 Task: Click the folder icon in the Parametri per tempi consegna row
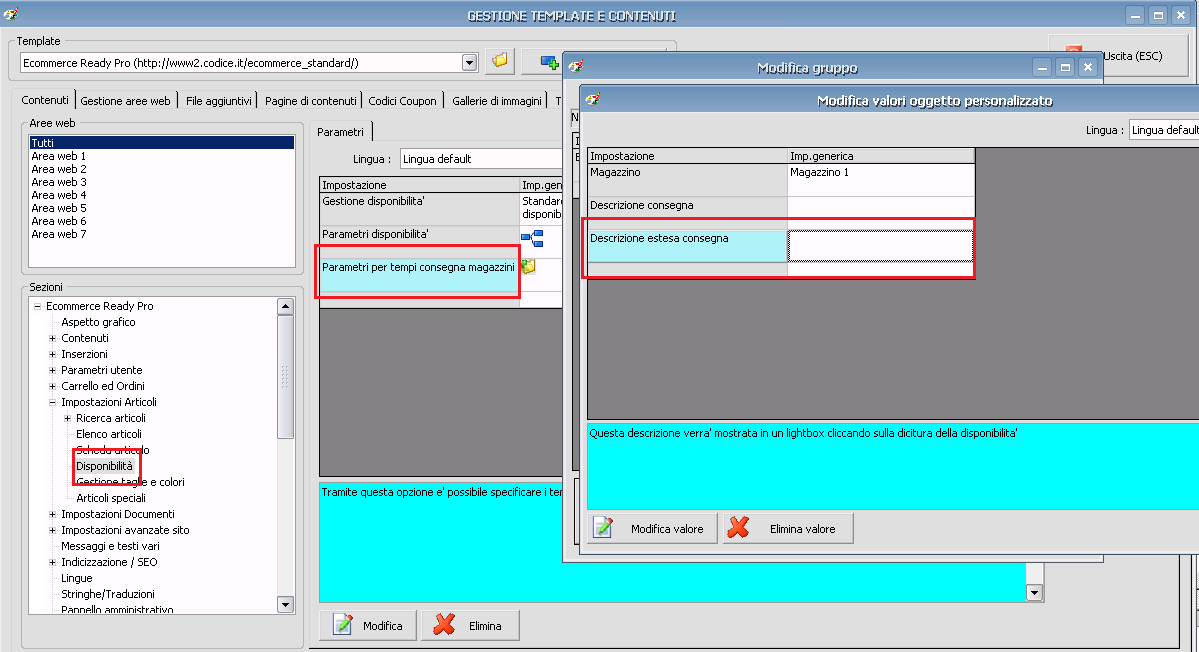pos(528,266)
